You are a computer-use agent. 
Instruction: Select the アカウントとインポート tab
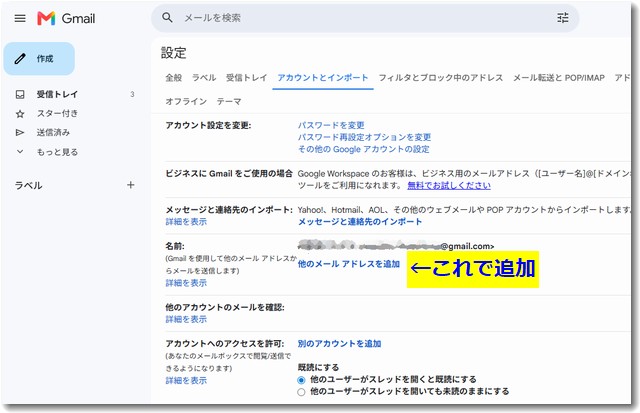pyautogui.click(x=323, y=78)
